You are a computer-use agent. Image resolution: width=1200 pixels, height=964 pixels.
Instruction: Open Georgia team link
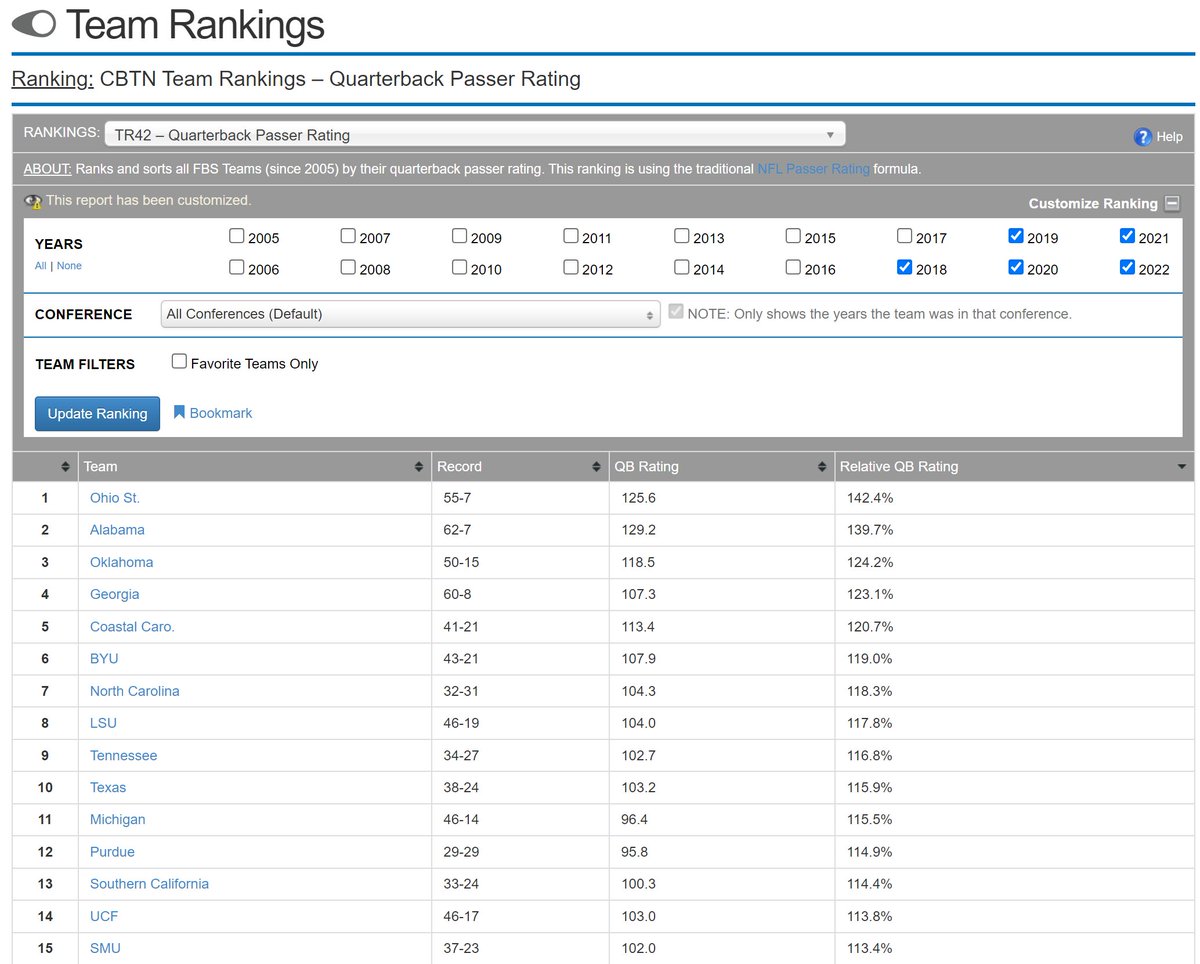pyautogui.click(x=115, y=594)
